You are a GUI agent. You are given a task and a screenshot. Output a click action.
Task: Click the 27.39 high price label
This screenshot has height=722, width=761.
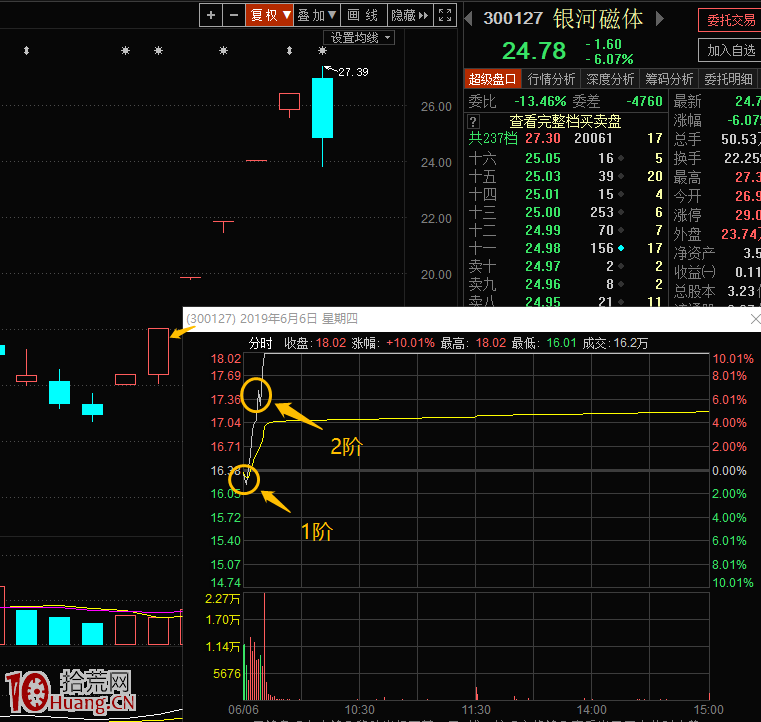[x=353, y=72]
